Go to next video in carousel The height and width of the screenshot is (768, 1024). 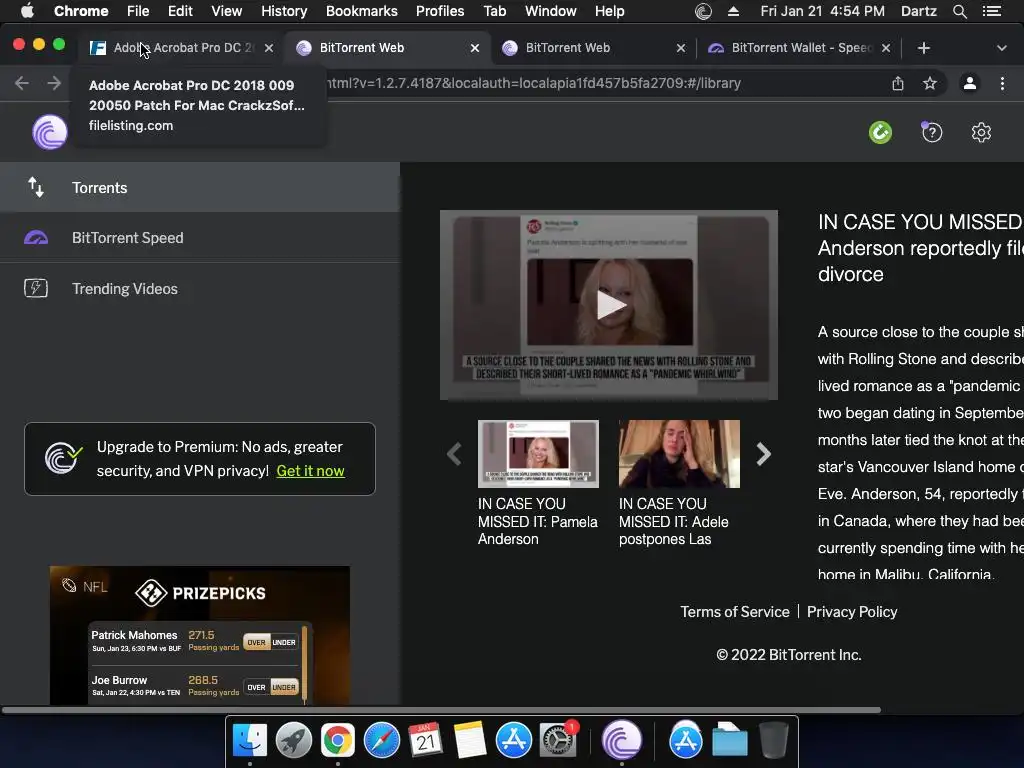pos(763,453)
